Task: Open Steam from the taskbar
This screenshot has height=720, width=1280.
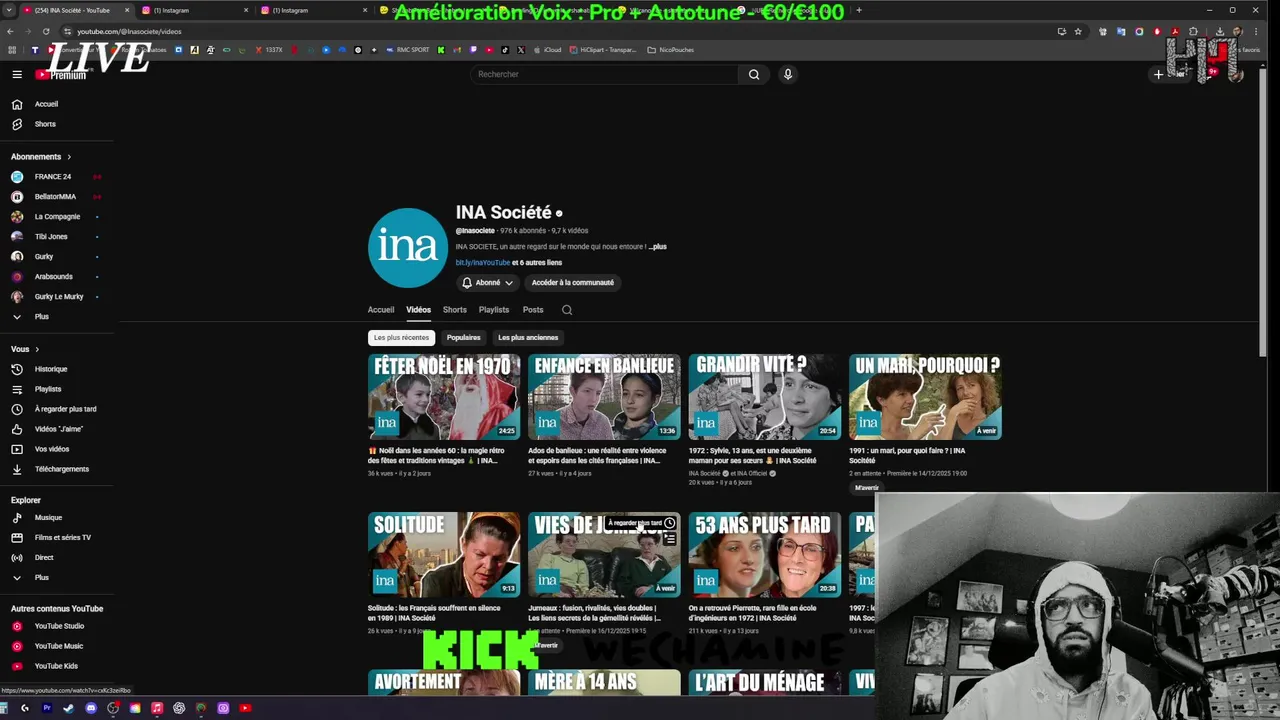Action: click(x=69, y=708)
